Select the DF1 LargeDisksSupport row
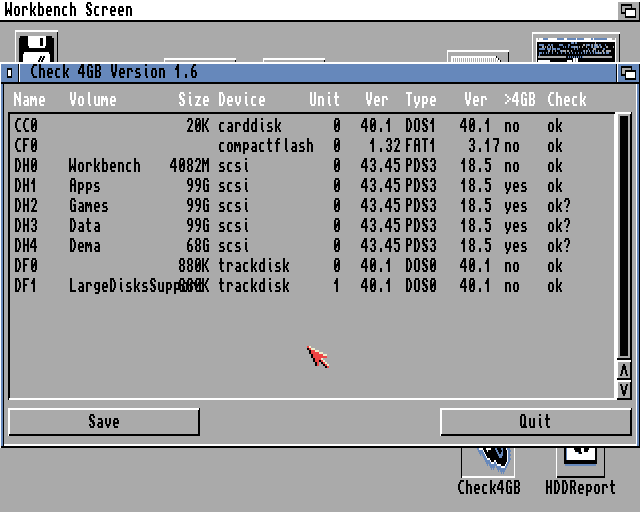Screen dimensions: 640x512 pos(300,286)
